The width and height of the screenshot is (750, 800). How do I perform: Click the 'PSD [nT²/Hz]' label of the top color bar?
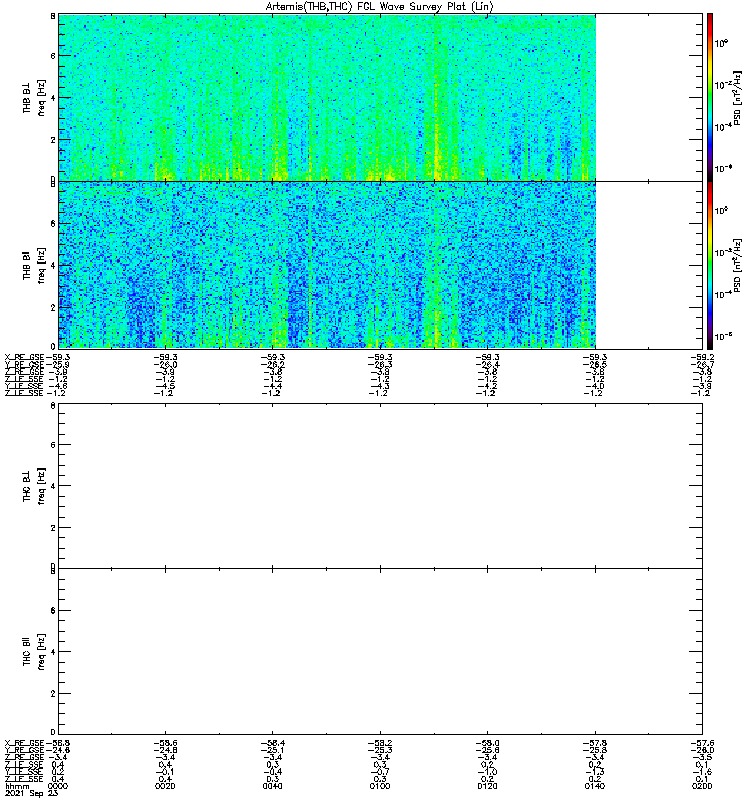(x=737, y=98)
